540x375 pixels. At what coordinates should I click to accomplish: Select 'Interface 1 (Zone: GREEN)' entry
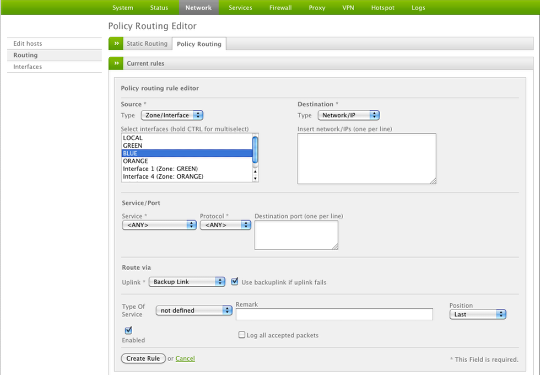pyautogui.click(x=187, y=169)
